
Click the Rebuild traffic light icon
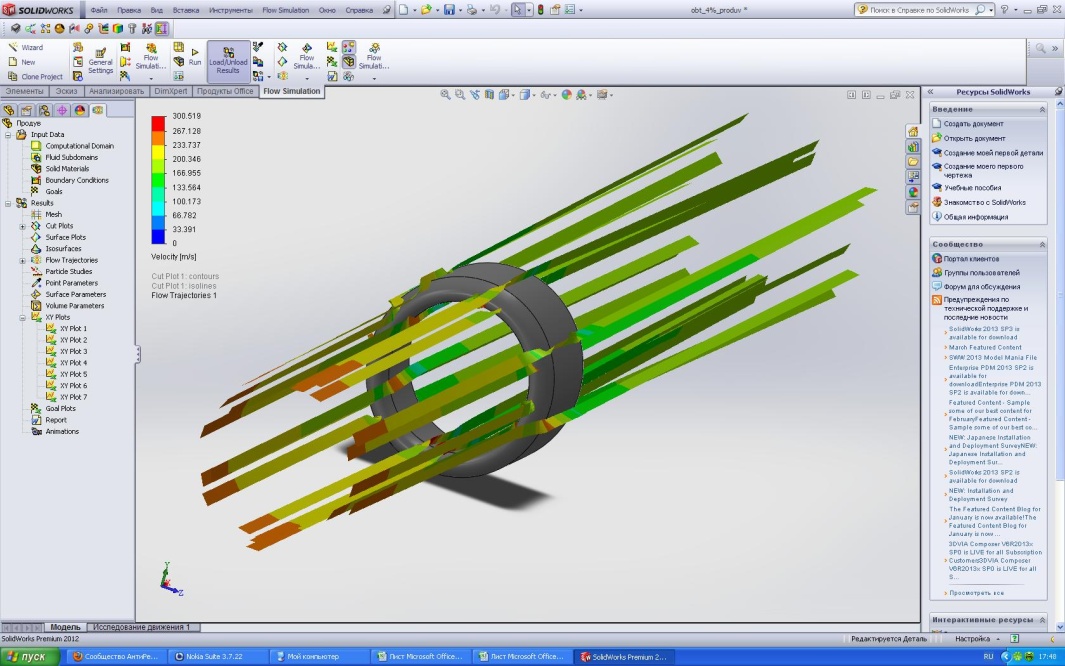(x=541, y=10)
